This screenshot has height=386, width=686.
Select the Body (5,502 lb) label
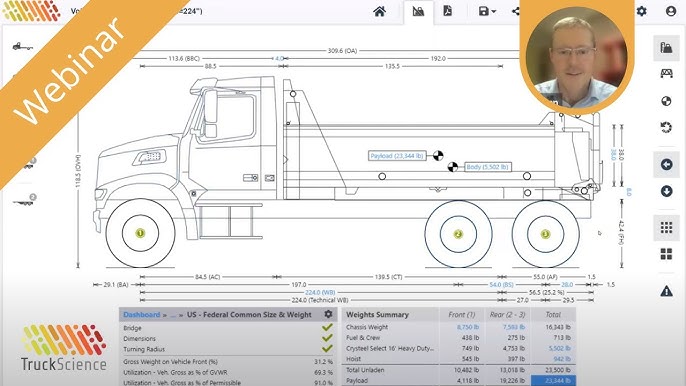click(x=487, y=167)
